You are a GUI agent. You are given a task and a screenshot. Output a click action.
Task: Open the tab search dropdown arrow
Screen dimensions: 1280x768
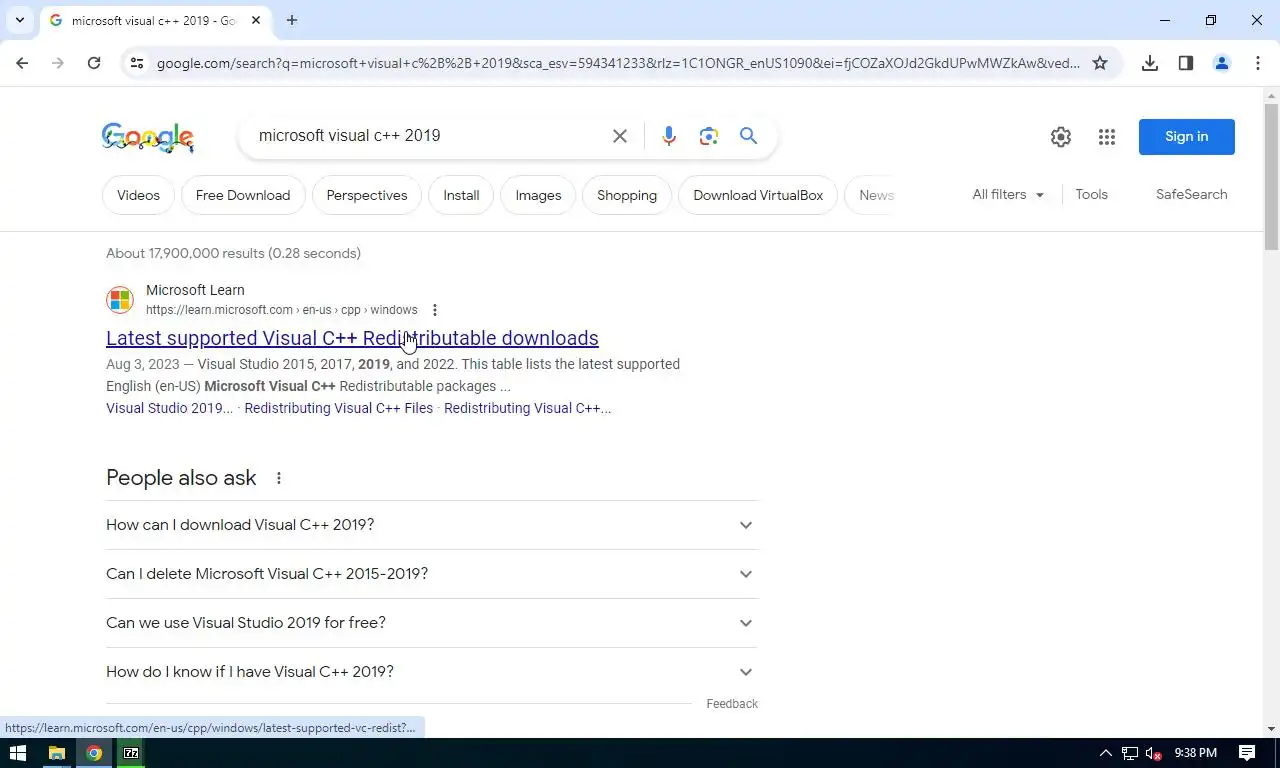click(x=19, y=20)
